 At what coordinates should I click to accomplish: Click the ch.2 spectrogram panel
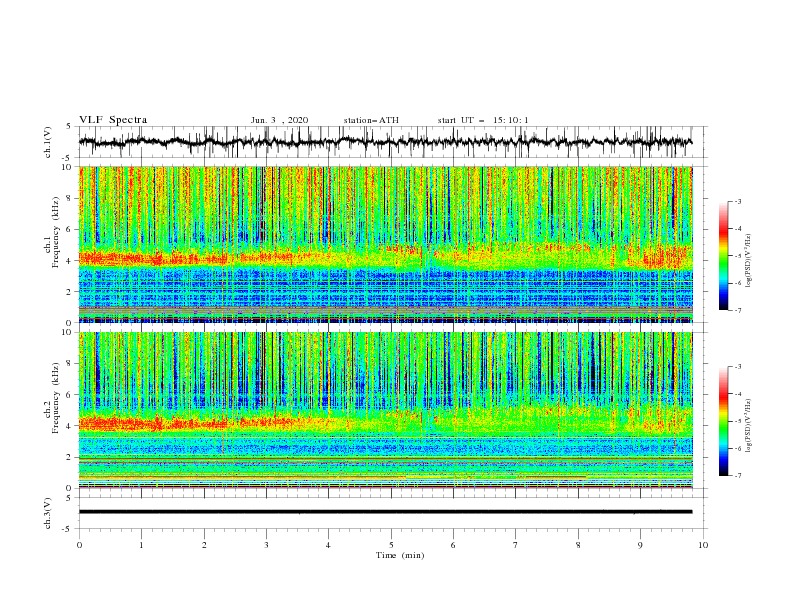[385, 410]
